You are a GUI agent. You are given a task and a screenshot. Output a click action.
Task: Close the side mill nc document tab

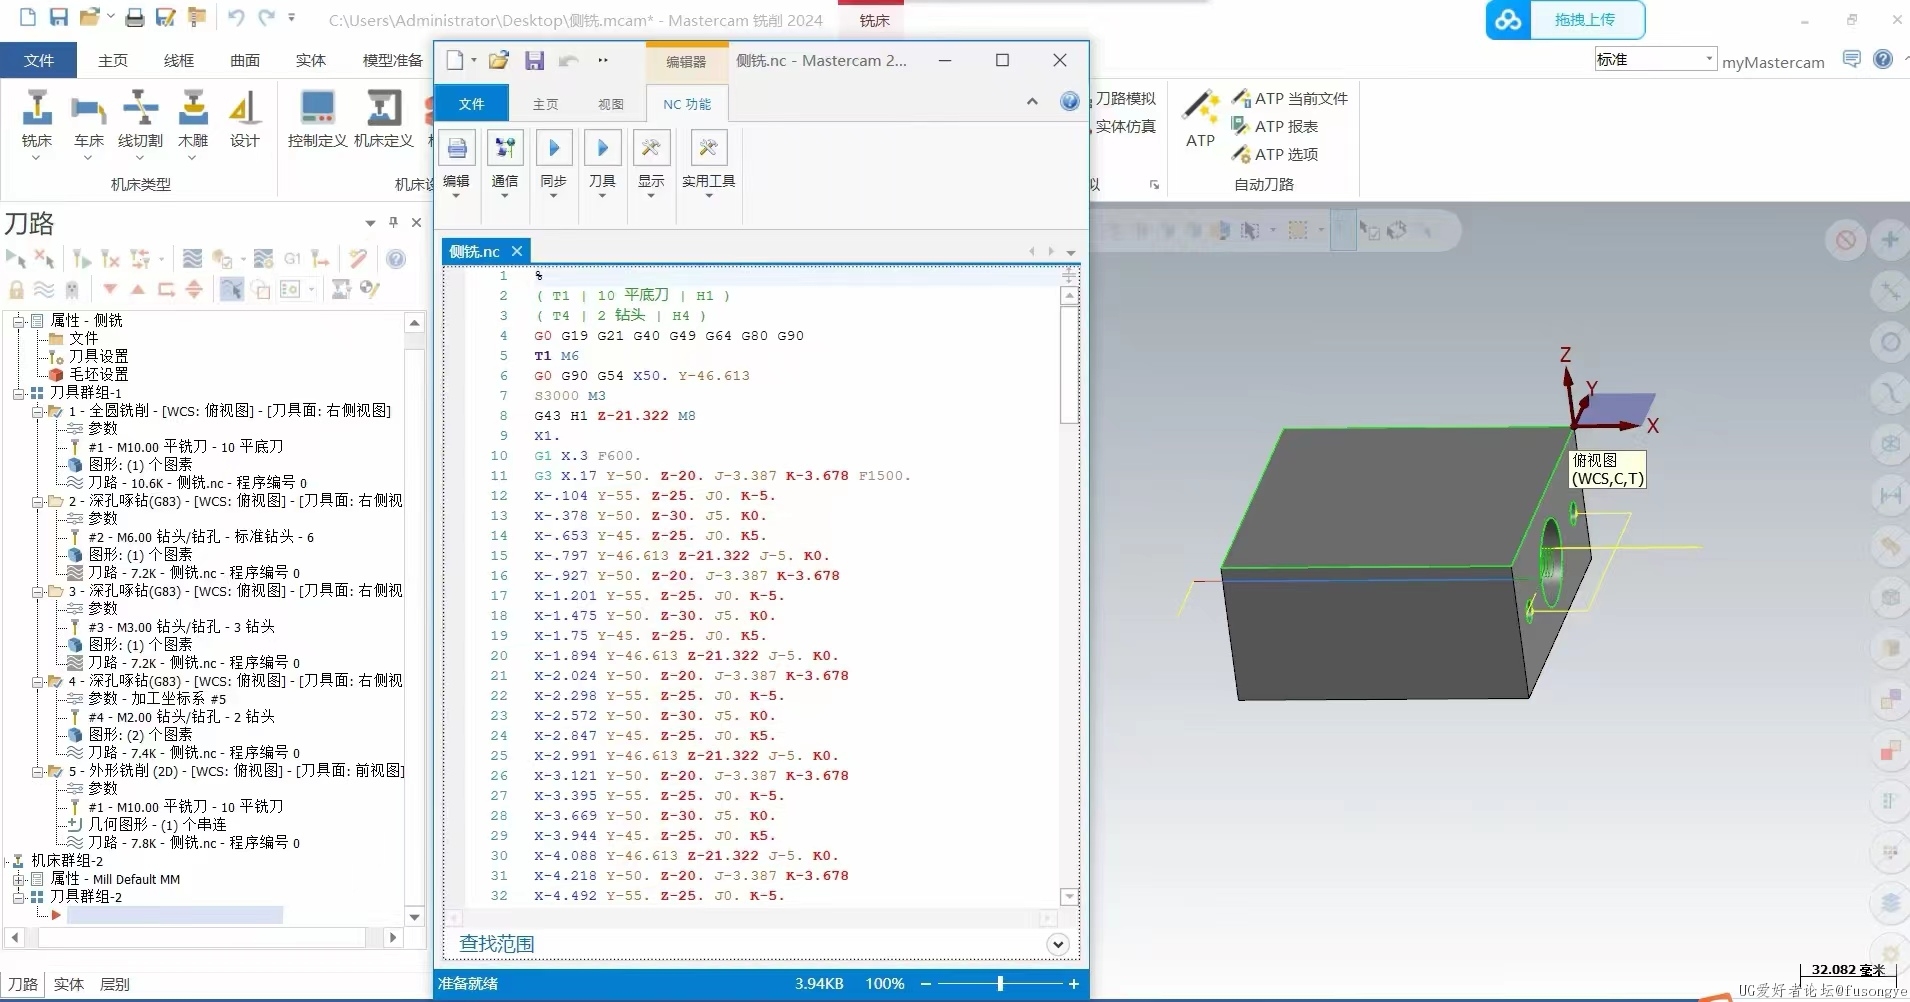tap(517, 251)
